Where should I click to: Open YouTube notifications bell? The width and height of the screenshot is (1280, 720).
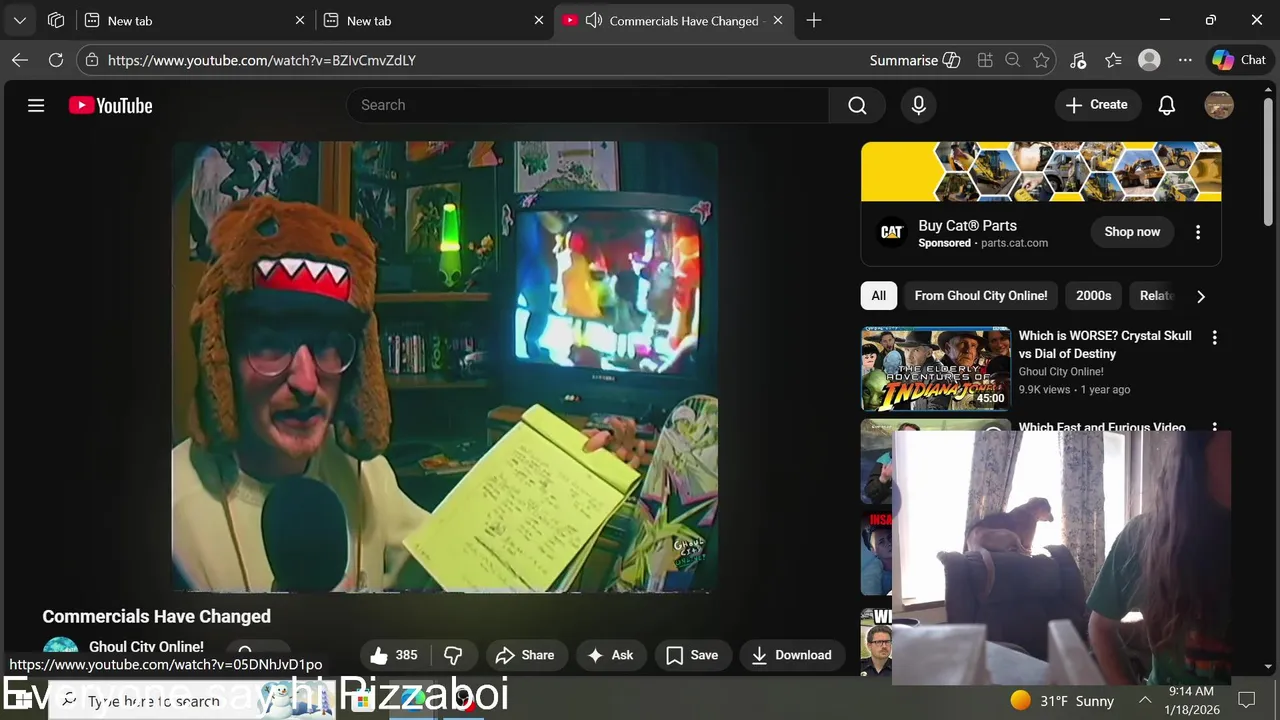click(x=1166, y=105)
